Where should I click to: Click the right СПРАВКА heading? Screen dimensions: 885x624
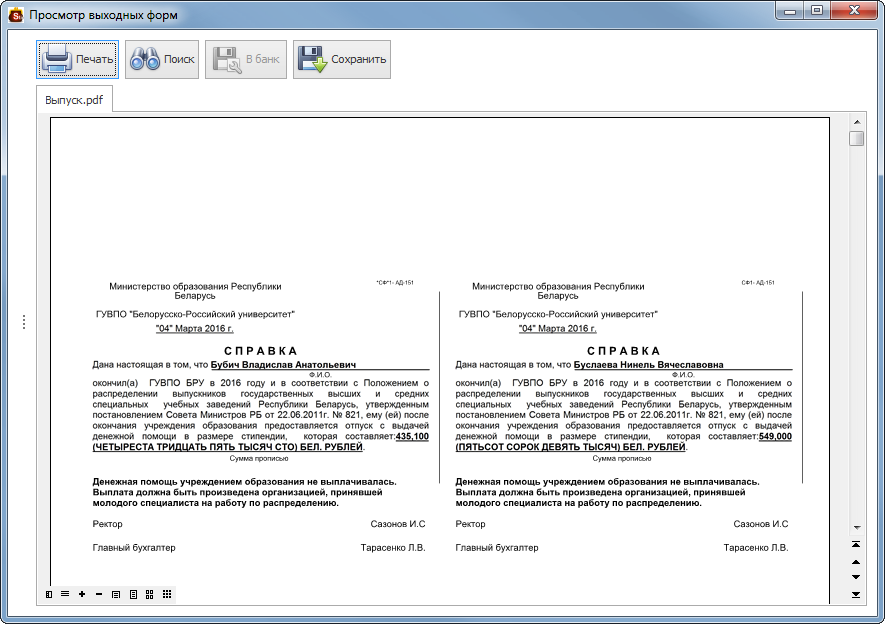click(x=624, y=351)
